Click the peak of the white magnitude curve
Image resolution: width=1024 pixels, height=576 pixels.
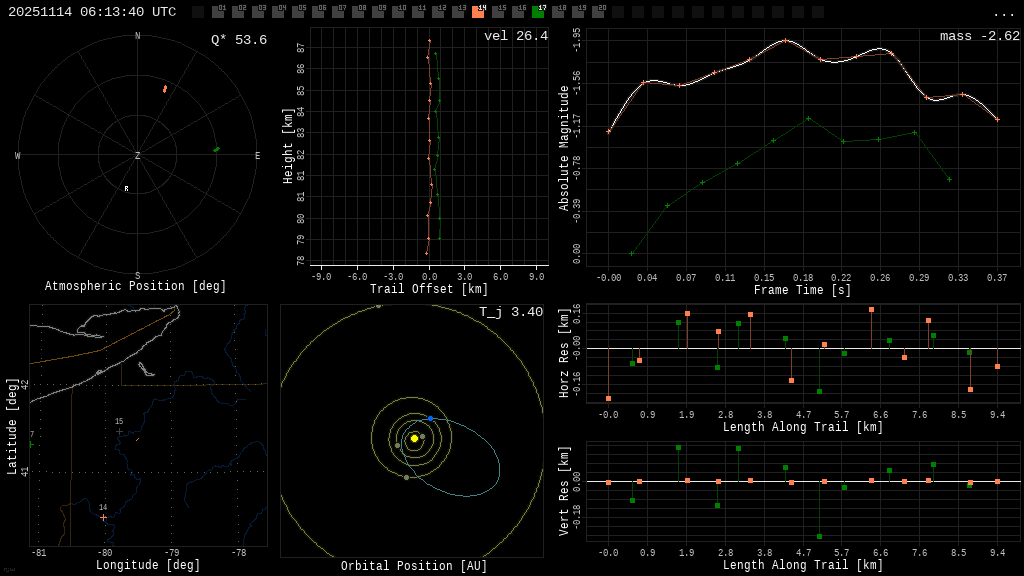pos(786,41)
